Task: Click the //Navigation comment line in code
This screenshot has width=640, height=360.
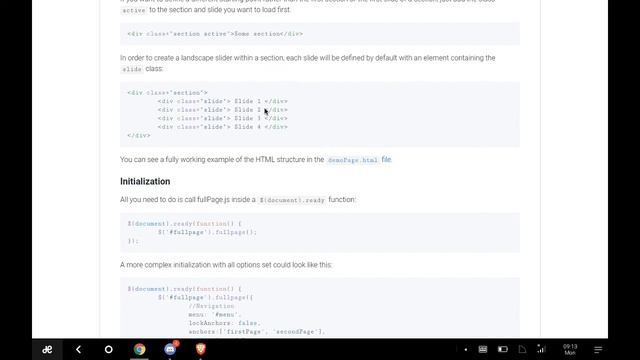Action: (x=211, y=306)
